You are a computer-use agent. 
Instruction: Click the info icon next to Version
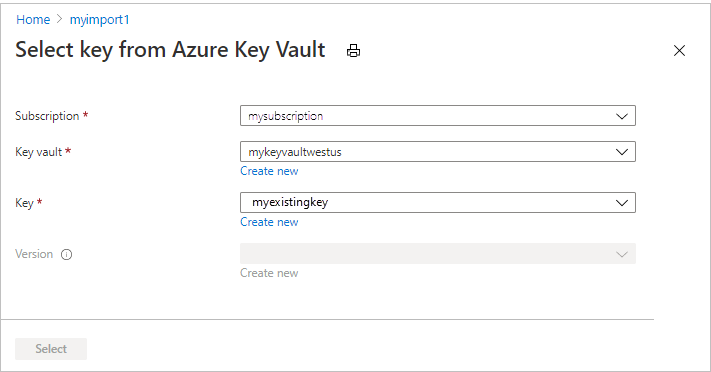[x=67, y=255]
